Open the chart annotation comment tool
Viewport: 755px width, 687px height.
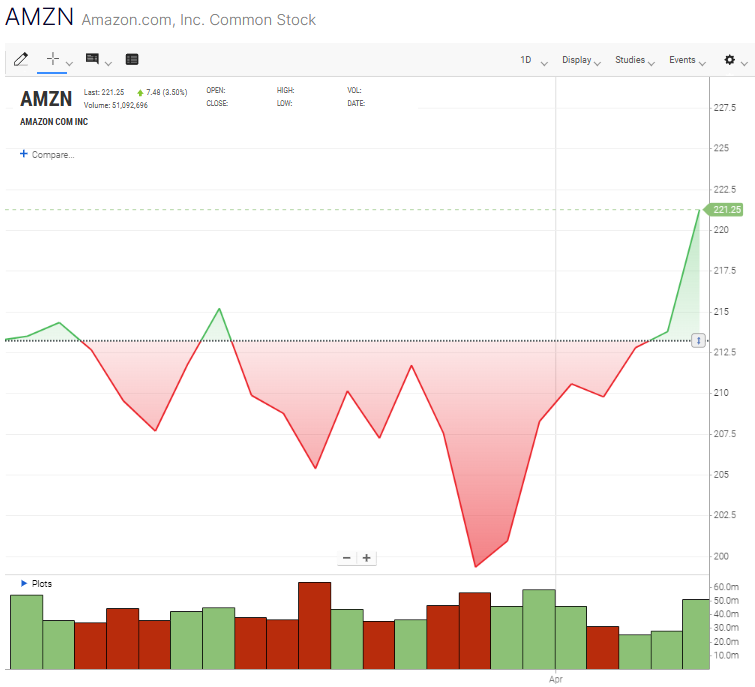tap(93, 60)
